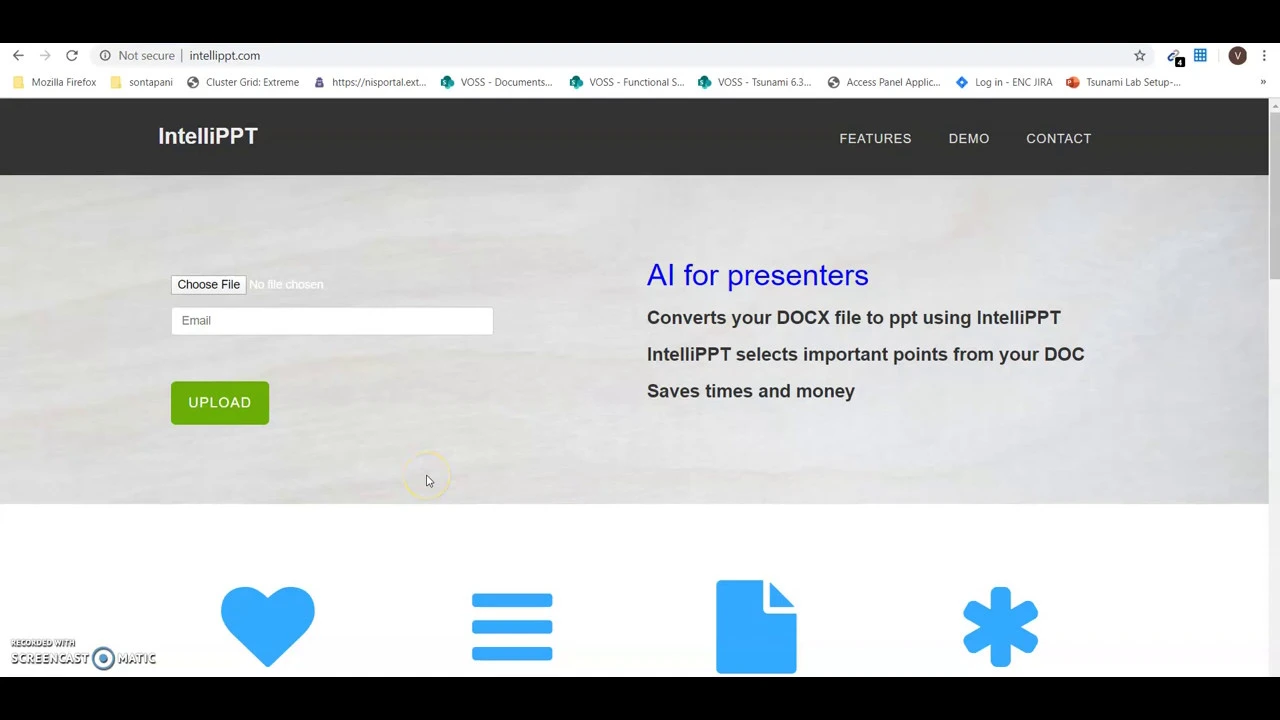Open Mozilla Firefox bookmark folder

55,82
